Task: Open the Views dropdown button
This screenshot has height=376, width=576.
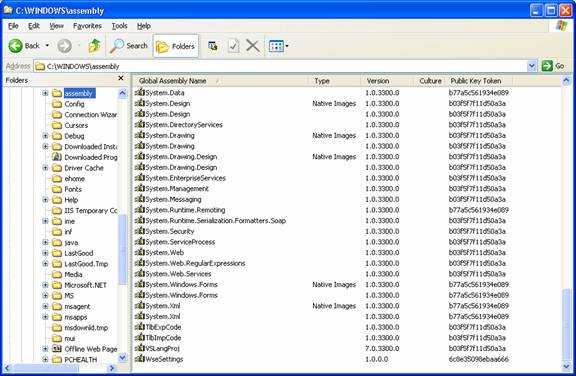Action: click(278, 46)
